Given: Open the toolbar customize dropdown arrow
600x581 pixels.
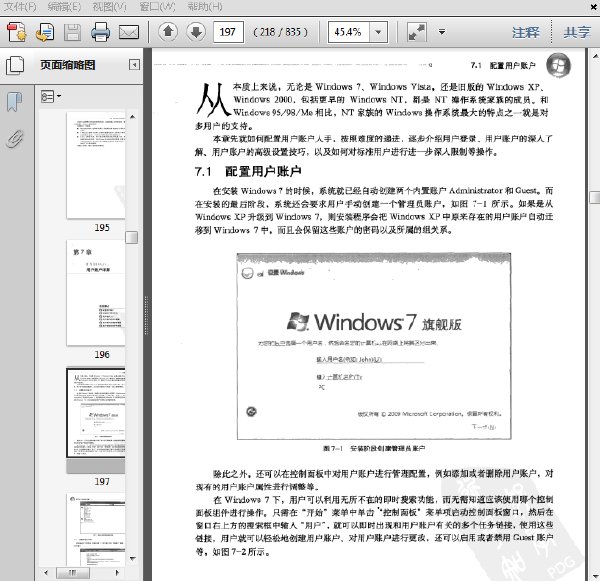Looking at the screenshot, I should [x=442, y=32].
